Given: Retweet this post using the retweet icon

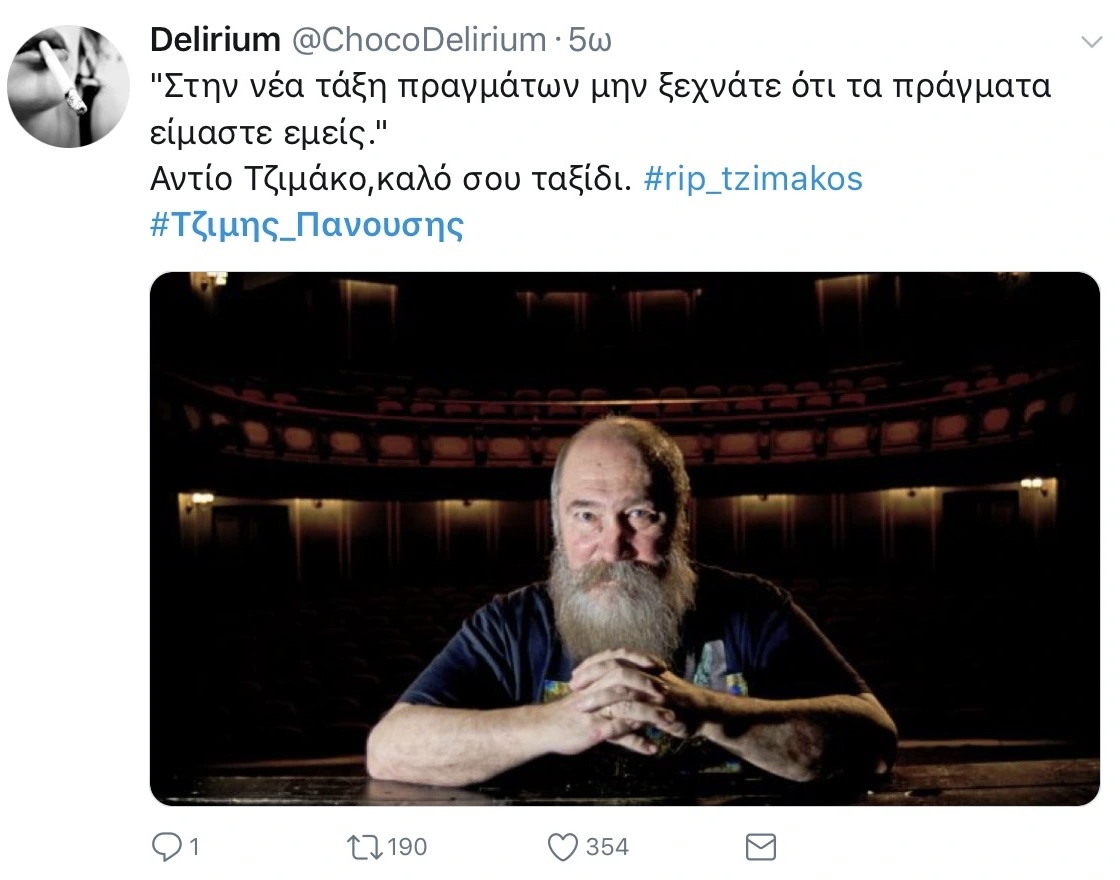Looking at the screenshot, I should (x=364, y=847).
